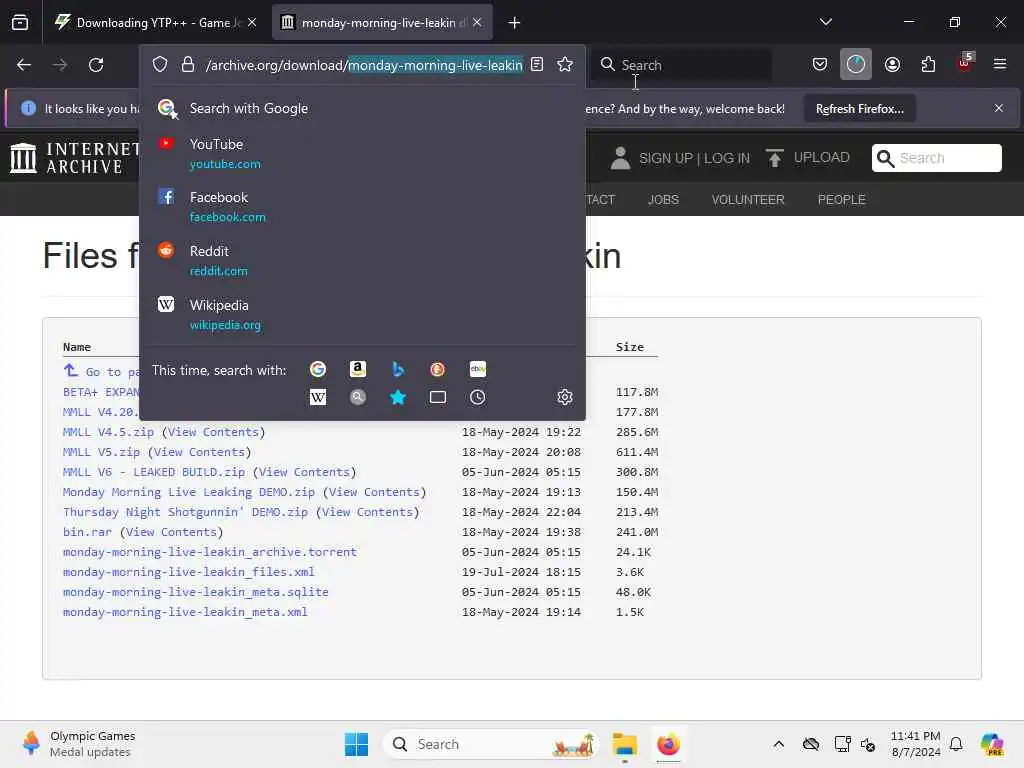Bookmark this page with the star icon

(565, 64)
